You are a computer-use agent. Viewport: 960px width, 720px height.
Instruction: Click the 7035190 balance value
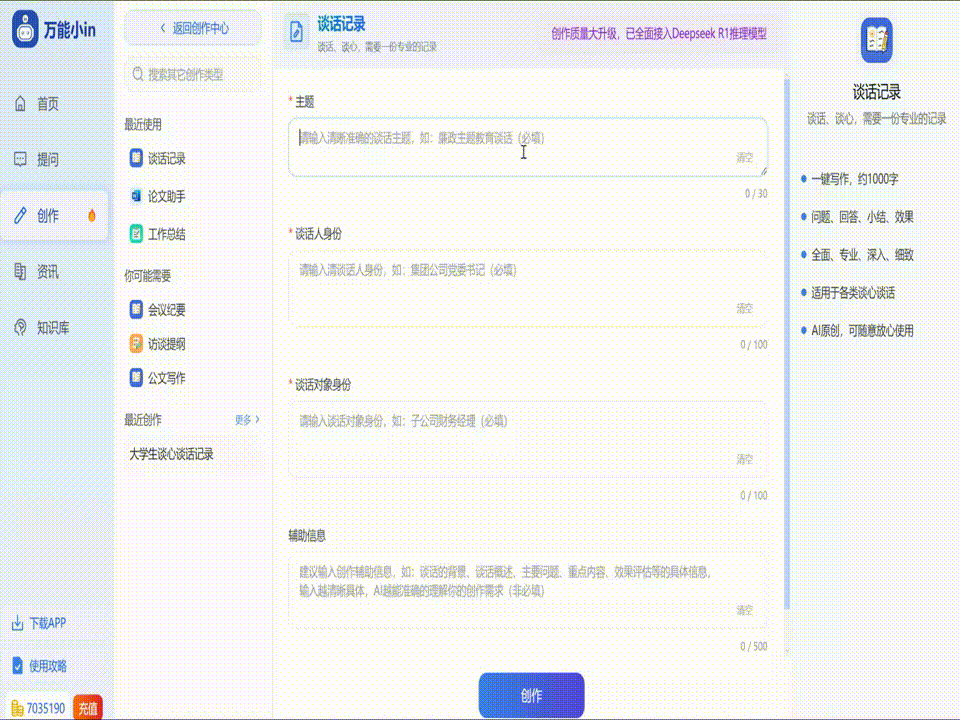click(x=46, y=708)
